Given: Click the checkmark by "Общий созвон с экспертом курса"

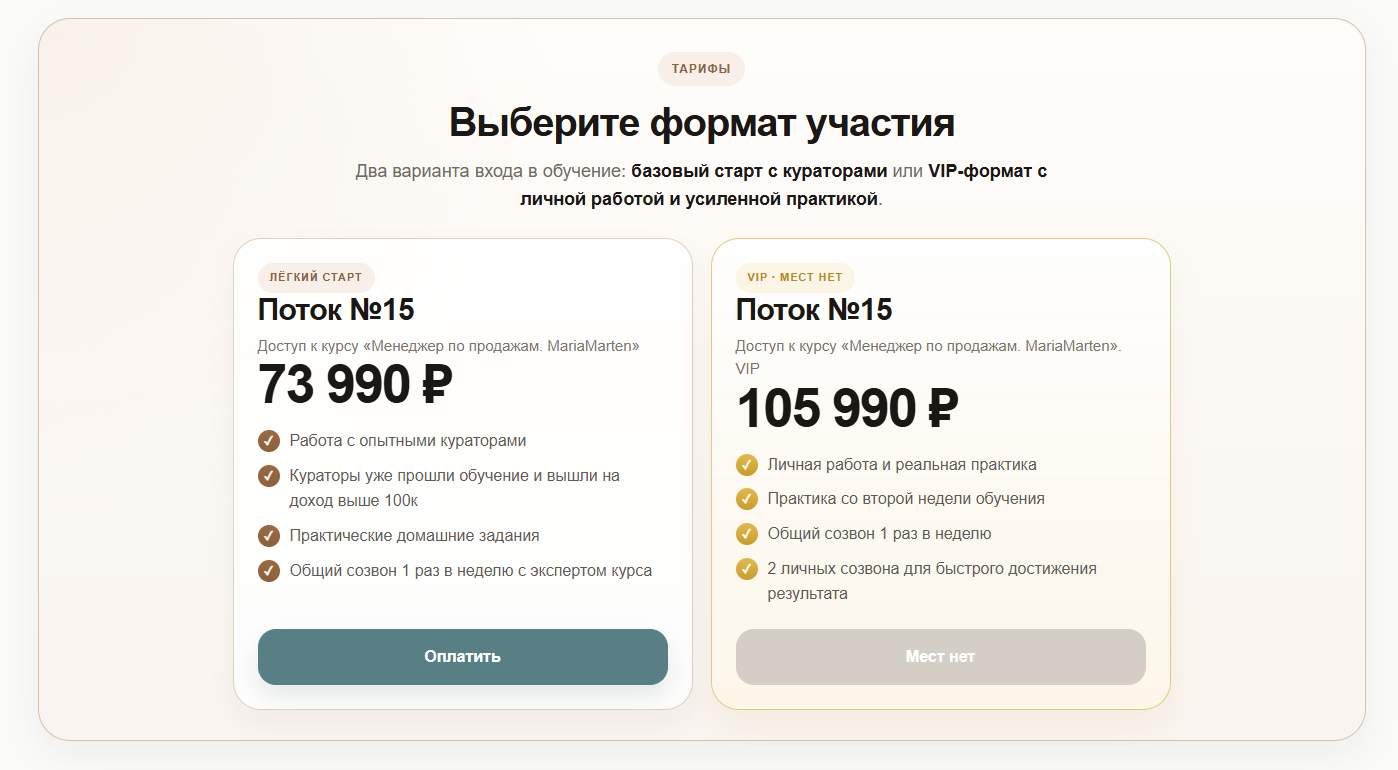Looking at the screenshot, I should [269, 571].
